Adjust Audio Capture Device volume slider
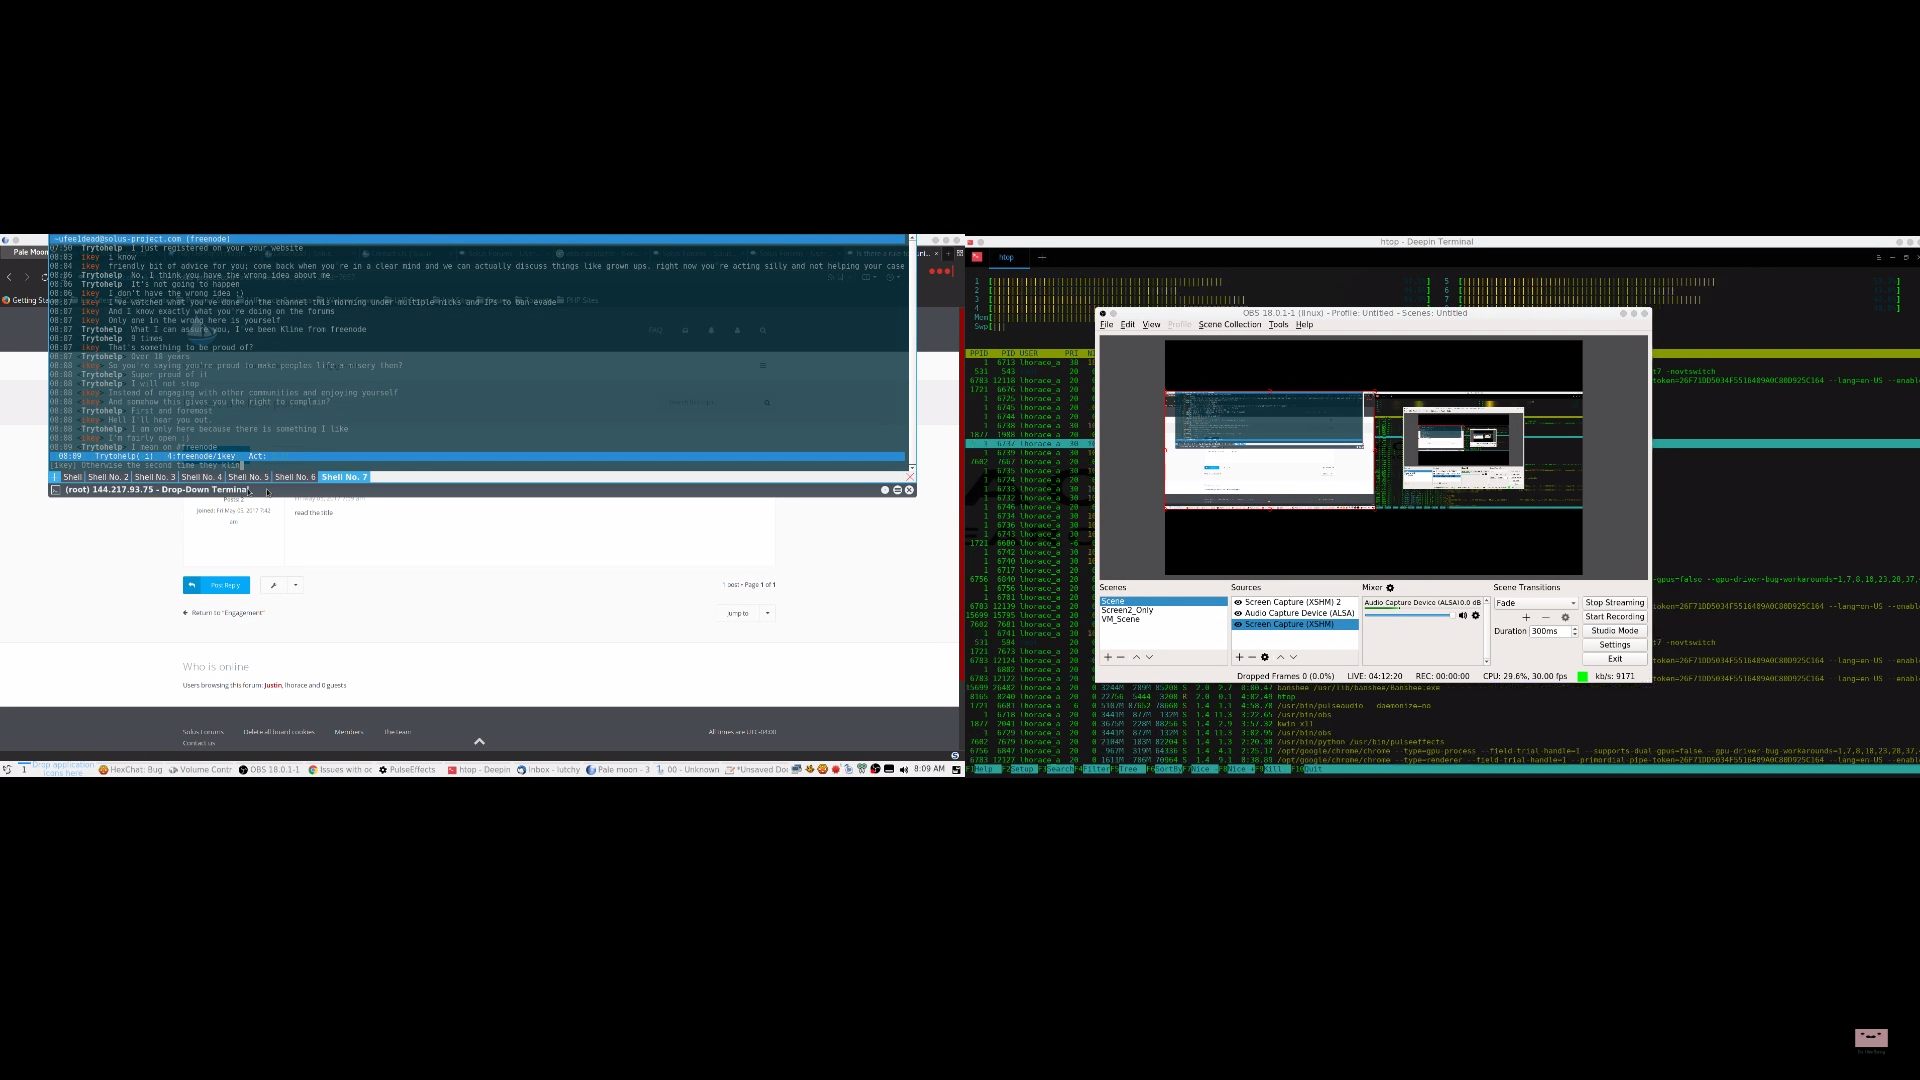The width and height of the screenshot is (1920, 1080). click(1408, 615)
